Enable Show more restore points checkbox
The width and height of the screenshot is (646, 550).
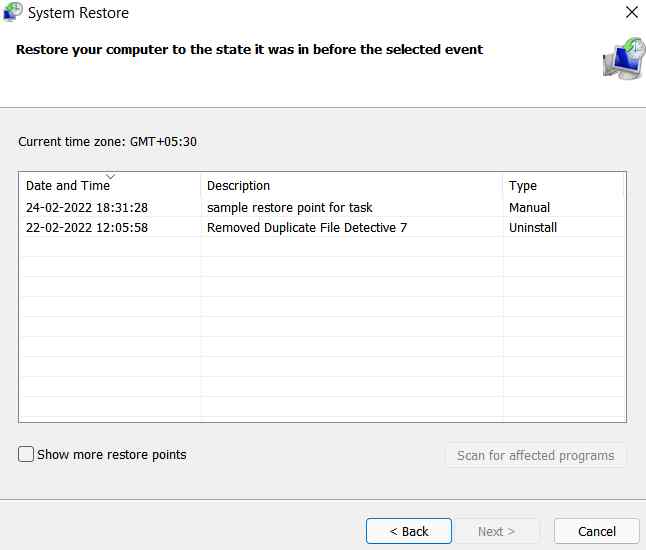click(26, 454)
